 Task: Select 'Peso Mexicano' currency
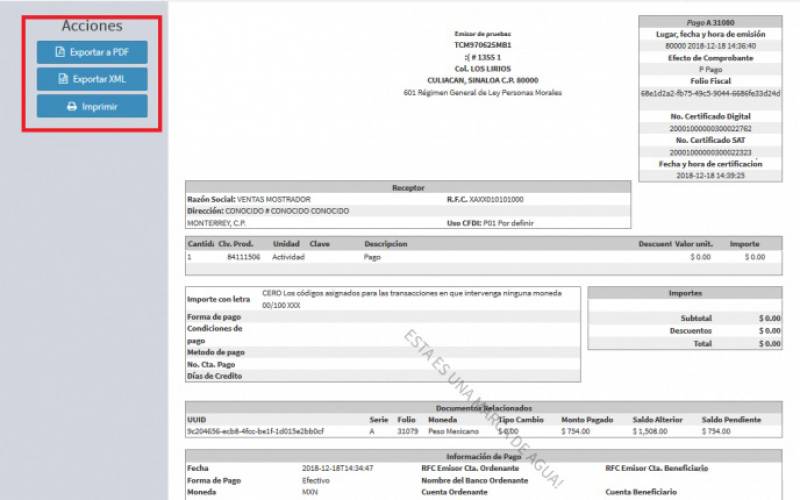tap(453, 431)
